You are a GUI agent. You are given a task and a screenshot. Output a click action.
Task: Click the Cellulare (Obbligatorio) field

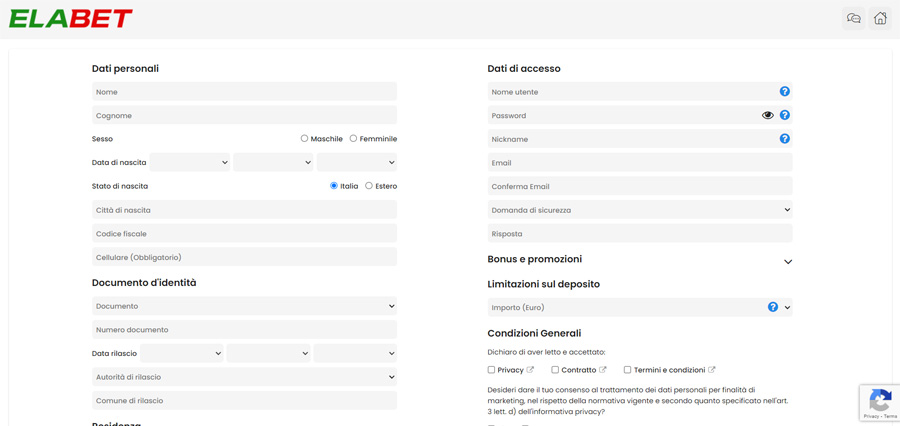245,257
